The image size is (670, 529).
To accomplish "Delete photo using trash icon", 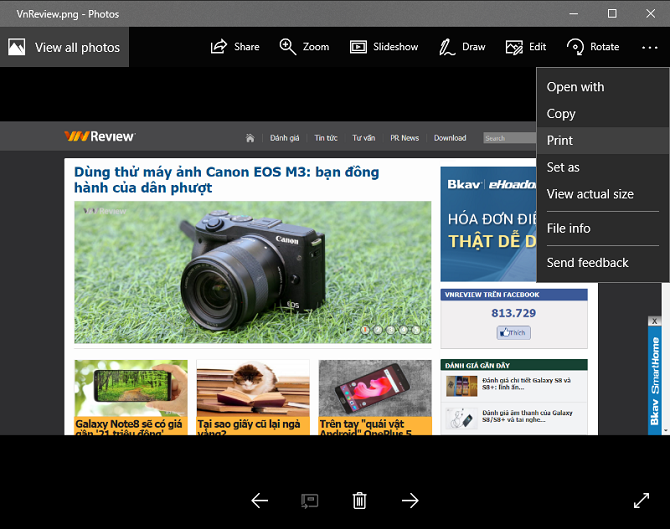I will tap(360, 501).
